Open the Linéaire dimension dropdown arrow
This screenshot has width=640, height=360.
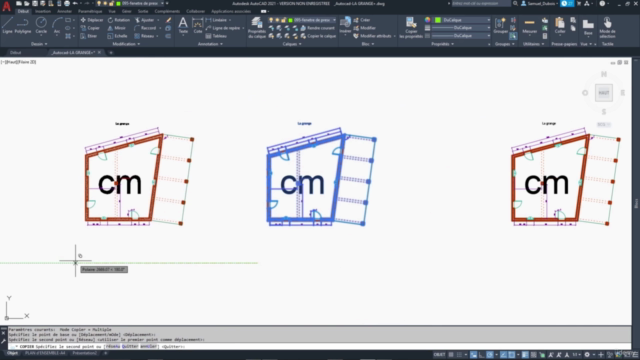click(x=230, y=20)
